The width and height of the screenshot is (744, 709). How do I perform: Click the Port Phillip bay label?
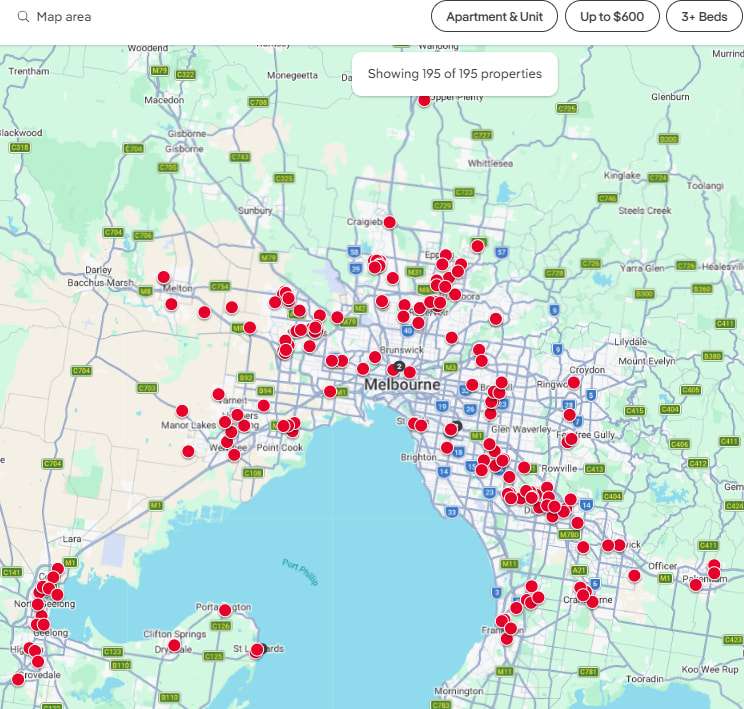[x=300, y=572]
